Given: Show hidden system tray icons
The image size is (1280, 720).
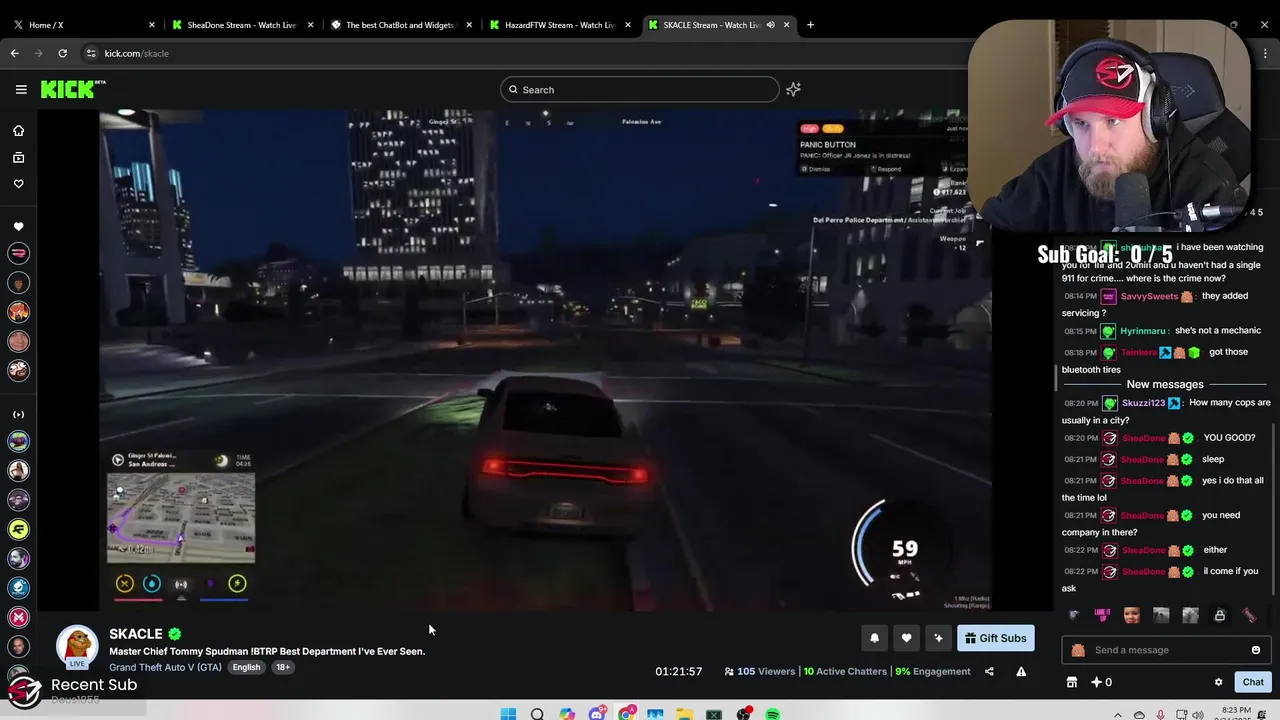Looking at the screenshot, I should [1118, 714].
